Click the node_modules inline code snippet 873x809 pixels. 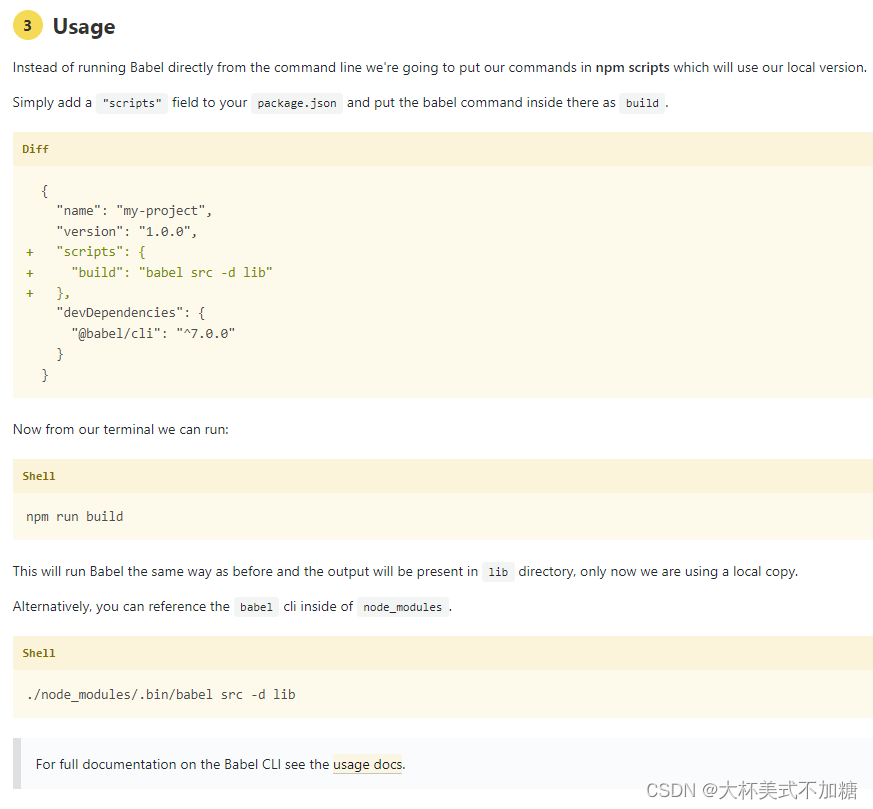[403, 607]
